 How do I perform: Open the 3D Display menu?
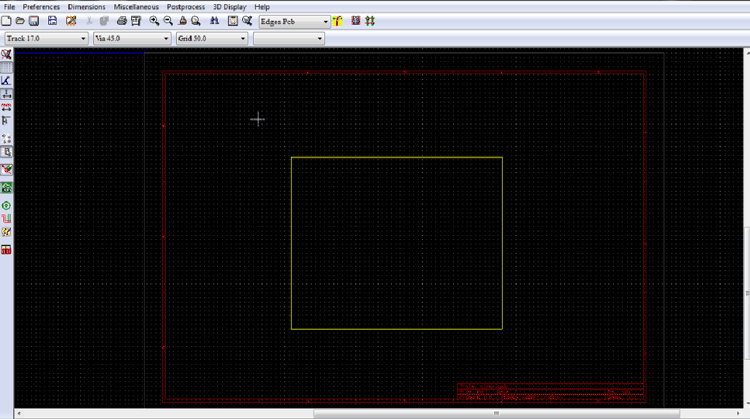tap(230, 7)
